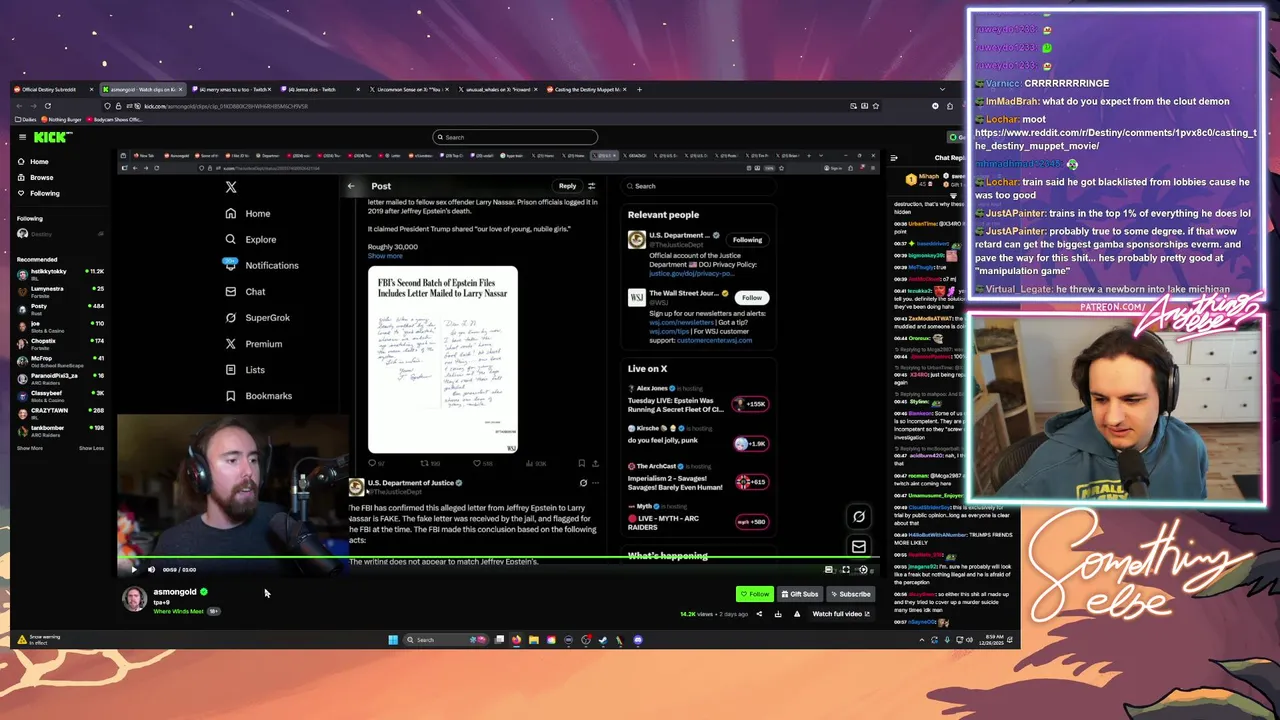The width and height of the screenshot is (1280, 720).
Task: Open hstikkytokky recommended channel
Action: click(60, 273)
